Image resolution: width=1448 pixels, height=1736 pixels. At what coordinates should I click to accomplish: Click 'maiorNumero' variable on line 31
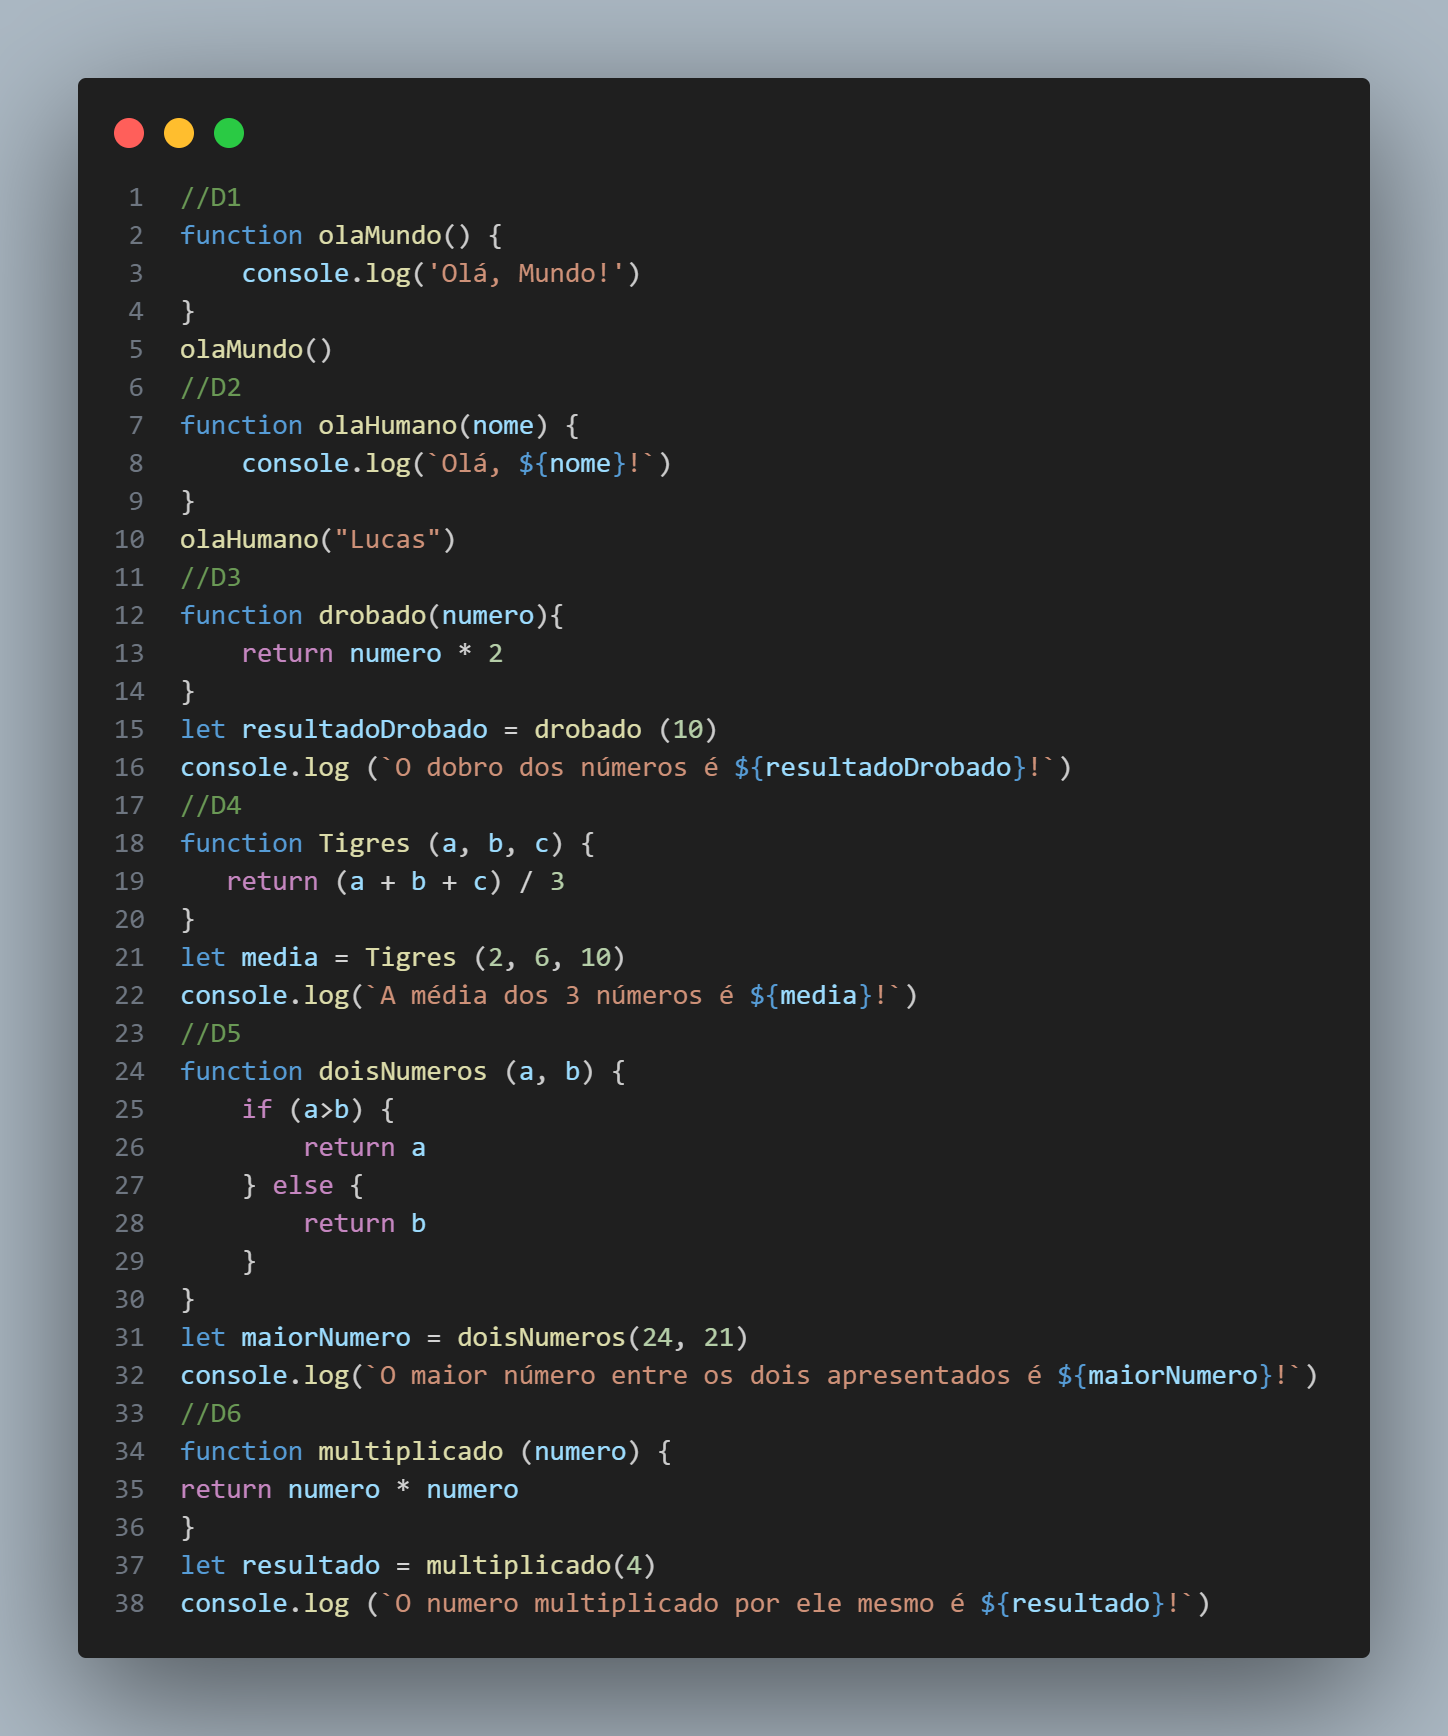326,1337
